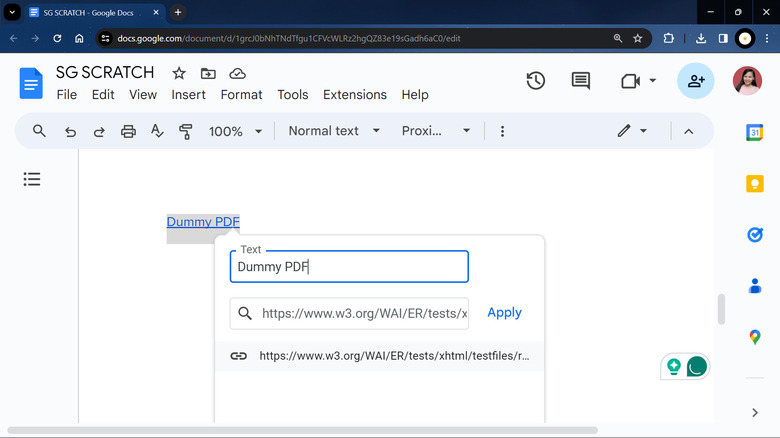Click the Undo arrow
The width and height of the screenshot is (780, 438).
[70, 131]
